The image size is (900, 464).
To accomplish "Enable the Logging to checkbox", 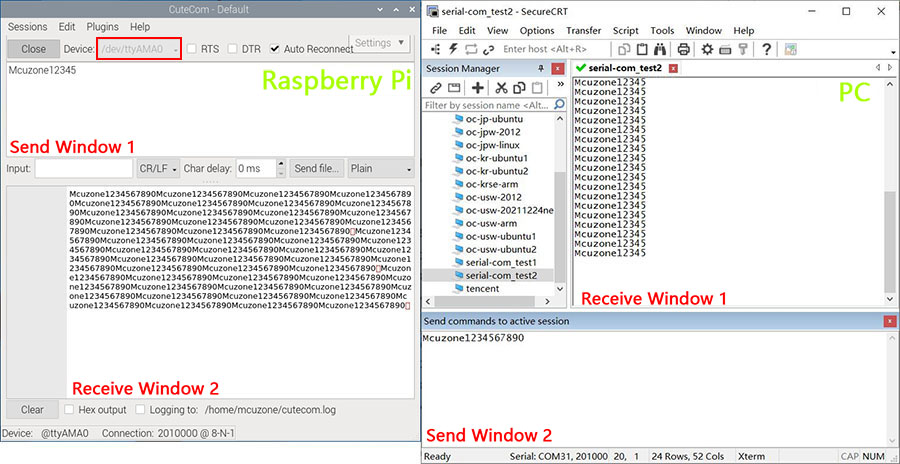I will click(141, 410).
